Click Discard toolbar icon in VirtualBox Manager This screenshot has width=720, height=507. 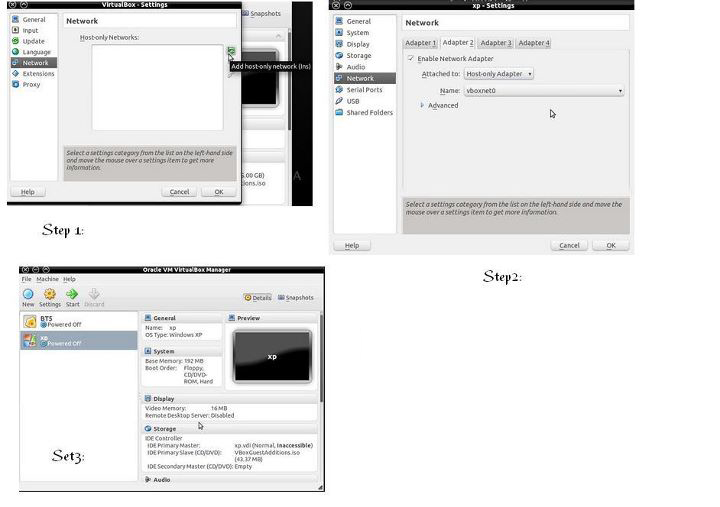coord(94,298)
